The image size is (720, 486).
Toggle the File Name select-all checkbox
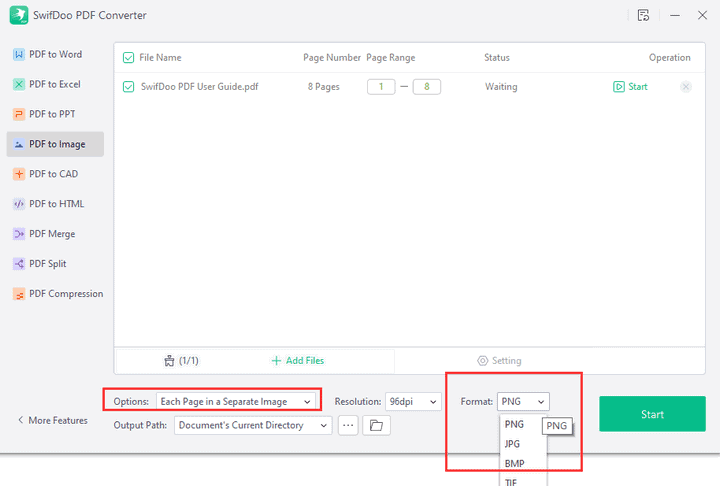pos(128,57)
